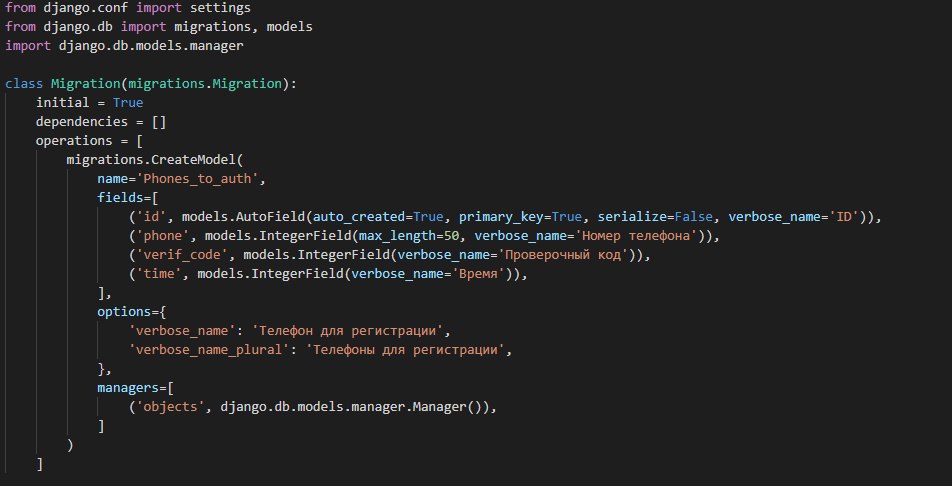Click 'Manager()' in managers list
The image size is (952, 486).
[x=446, y=406]
